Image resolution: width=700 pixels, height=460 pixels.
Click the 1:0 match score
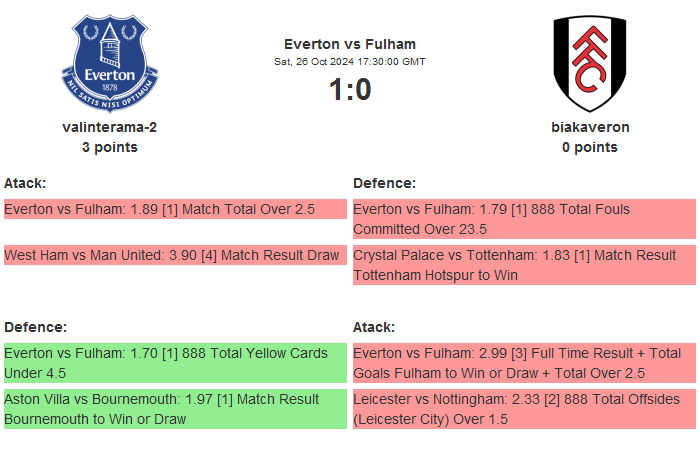(350, 90)
